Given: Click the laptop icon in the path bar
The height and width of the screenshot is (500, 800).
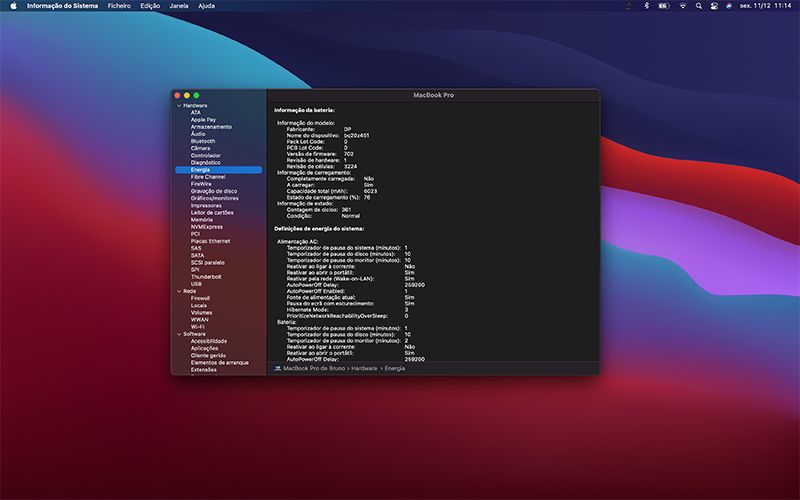Looking at the screenshot, I should pos(278,368).
